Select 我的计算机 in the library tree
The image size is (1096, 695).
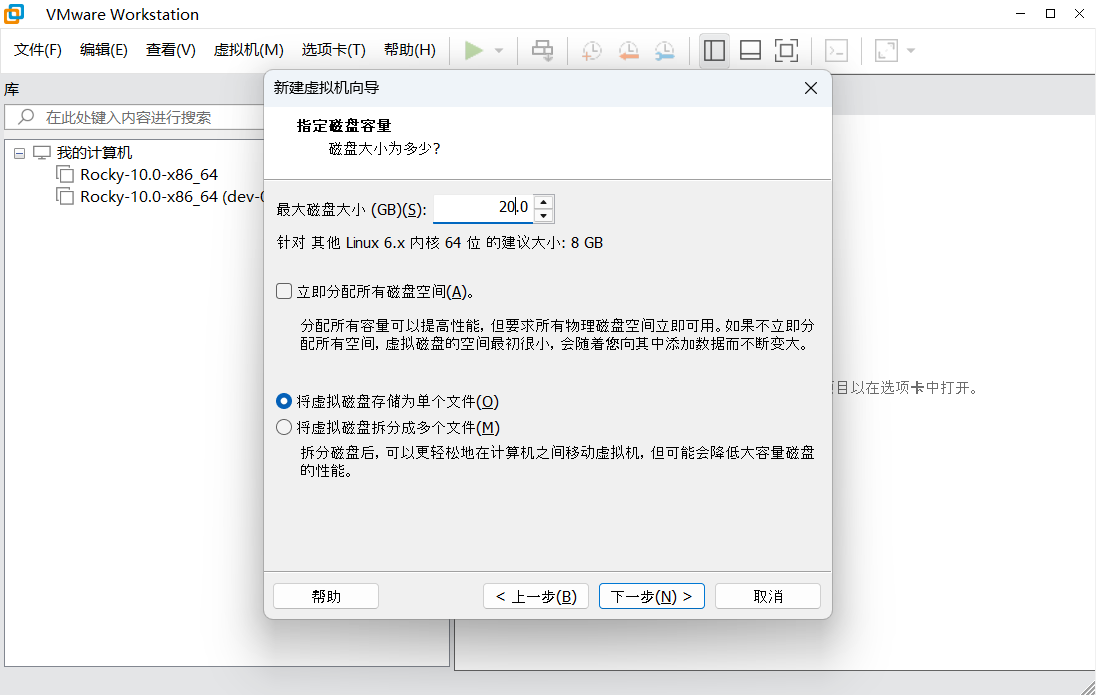[x=94, y=152]
